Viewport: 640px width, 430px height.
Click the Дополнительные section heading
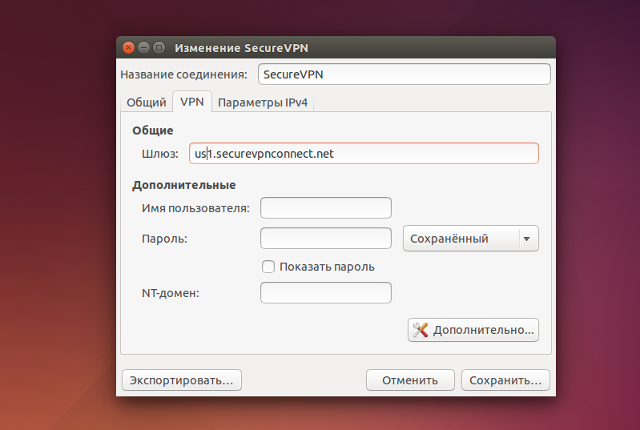point(184,185)
